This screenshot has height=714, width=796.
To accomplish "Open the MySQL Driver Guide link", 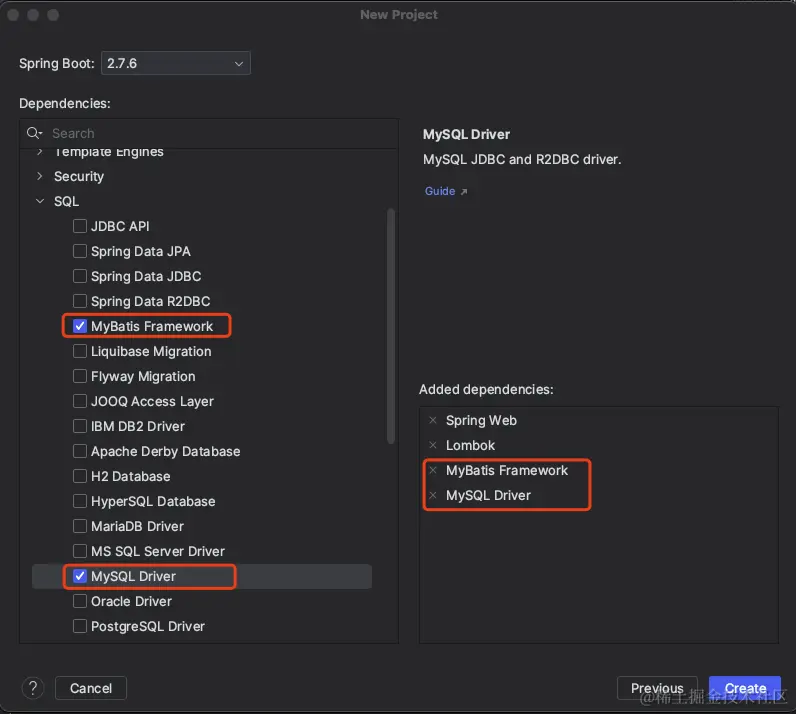I will pos(440,191).
